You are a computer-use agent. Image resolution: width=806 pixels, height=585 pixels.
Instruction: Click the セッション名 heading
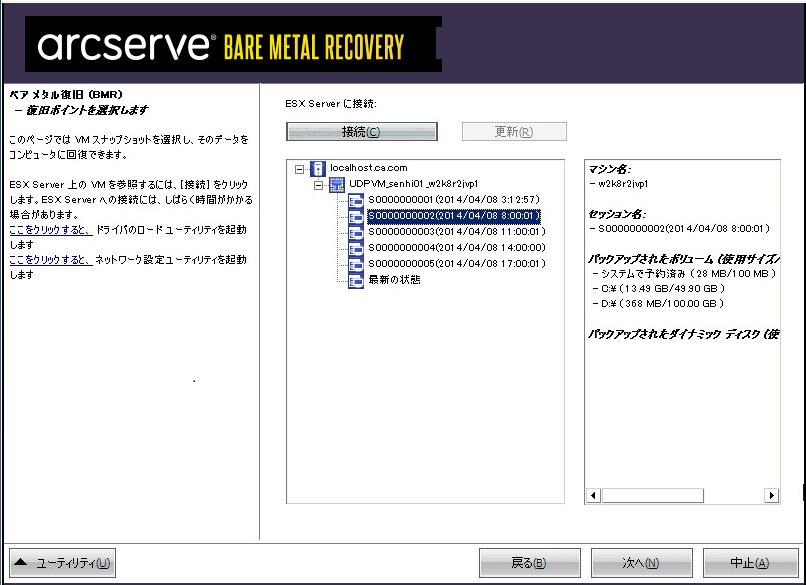617,214
